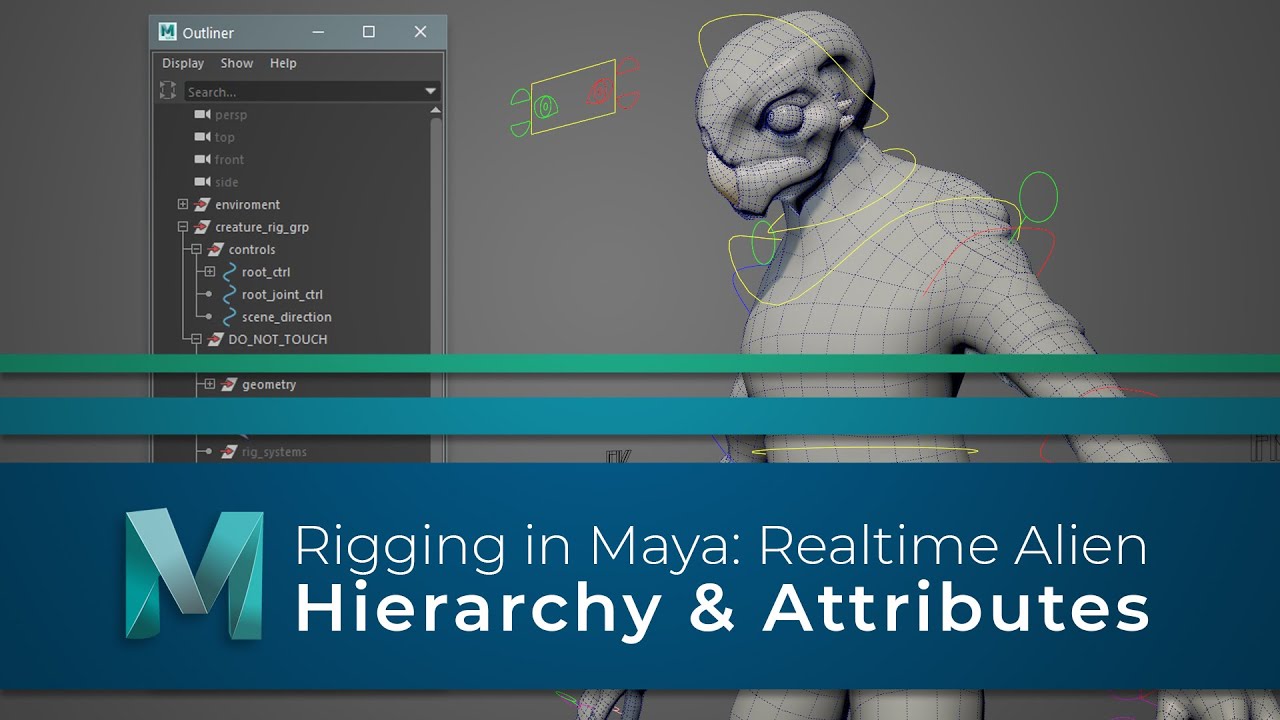Click the scene_direction NURBS curve icon

pyautogui.click(x=230, y=317)
